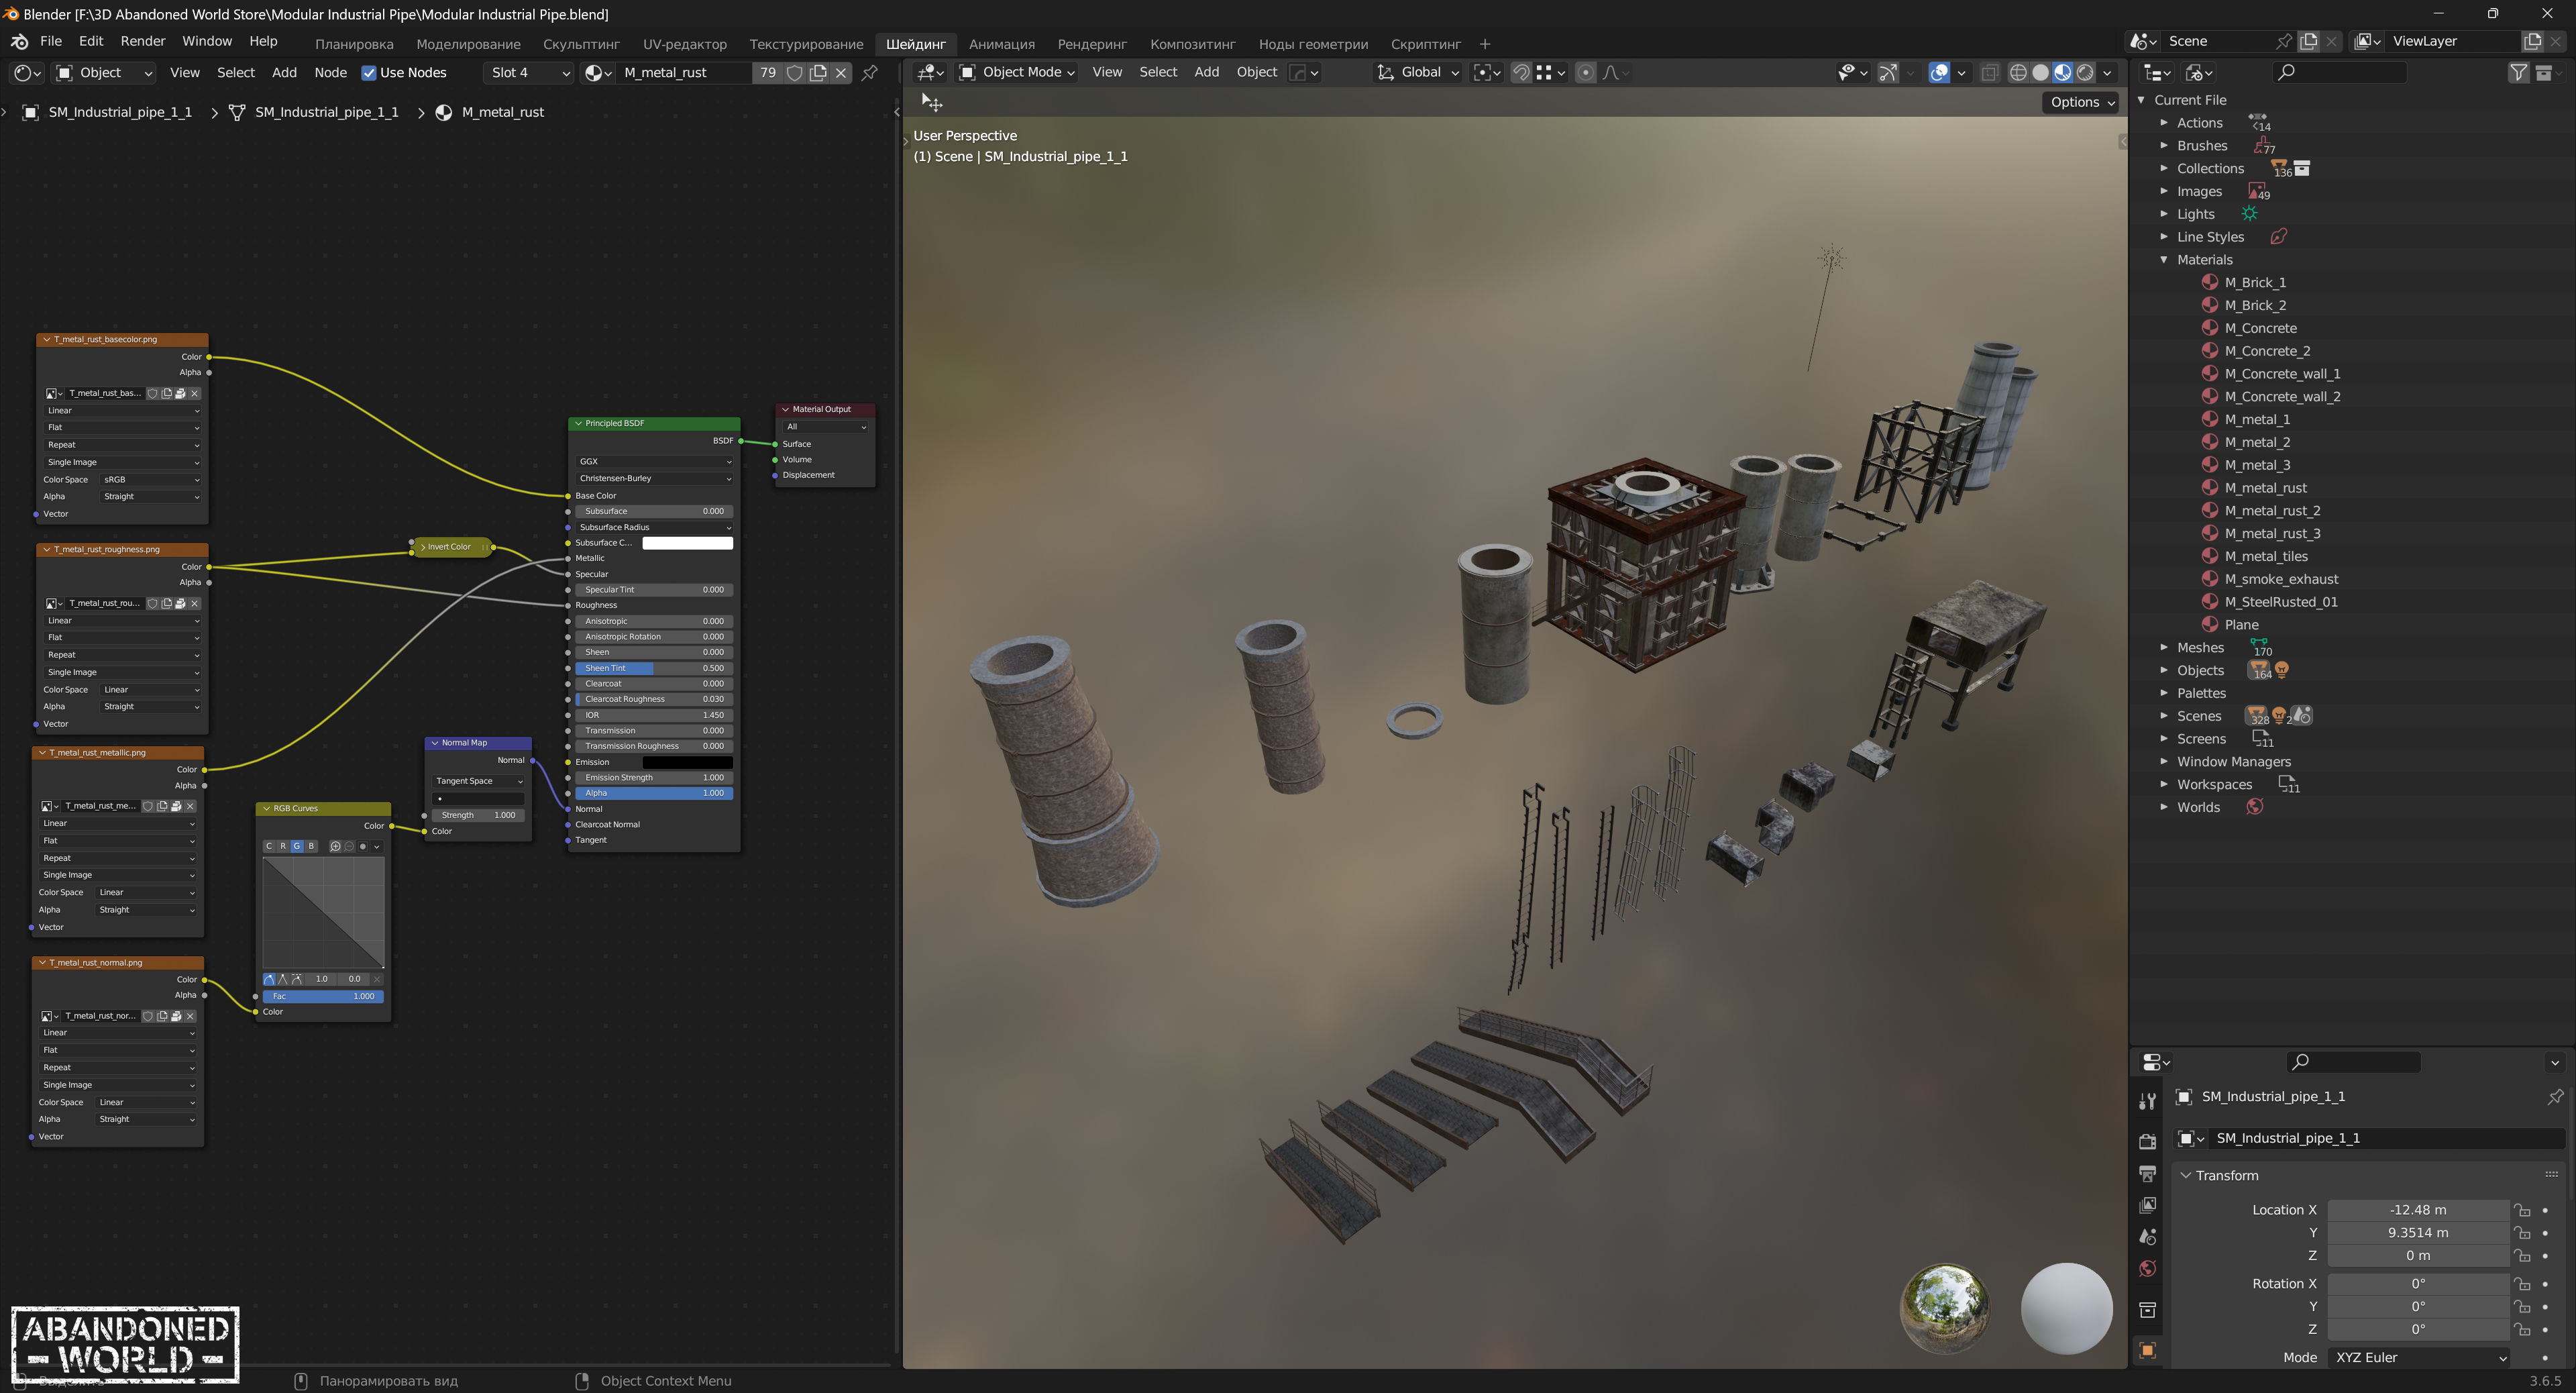Switch to the Моделирование workspace tab
The height and width of the screenshot is (1393, 2576).
(x=468, y=44)
